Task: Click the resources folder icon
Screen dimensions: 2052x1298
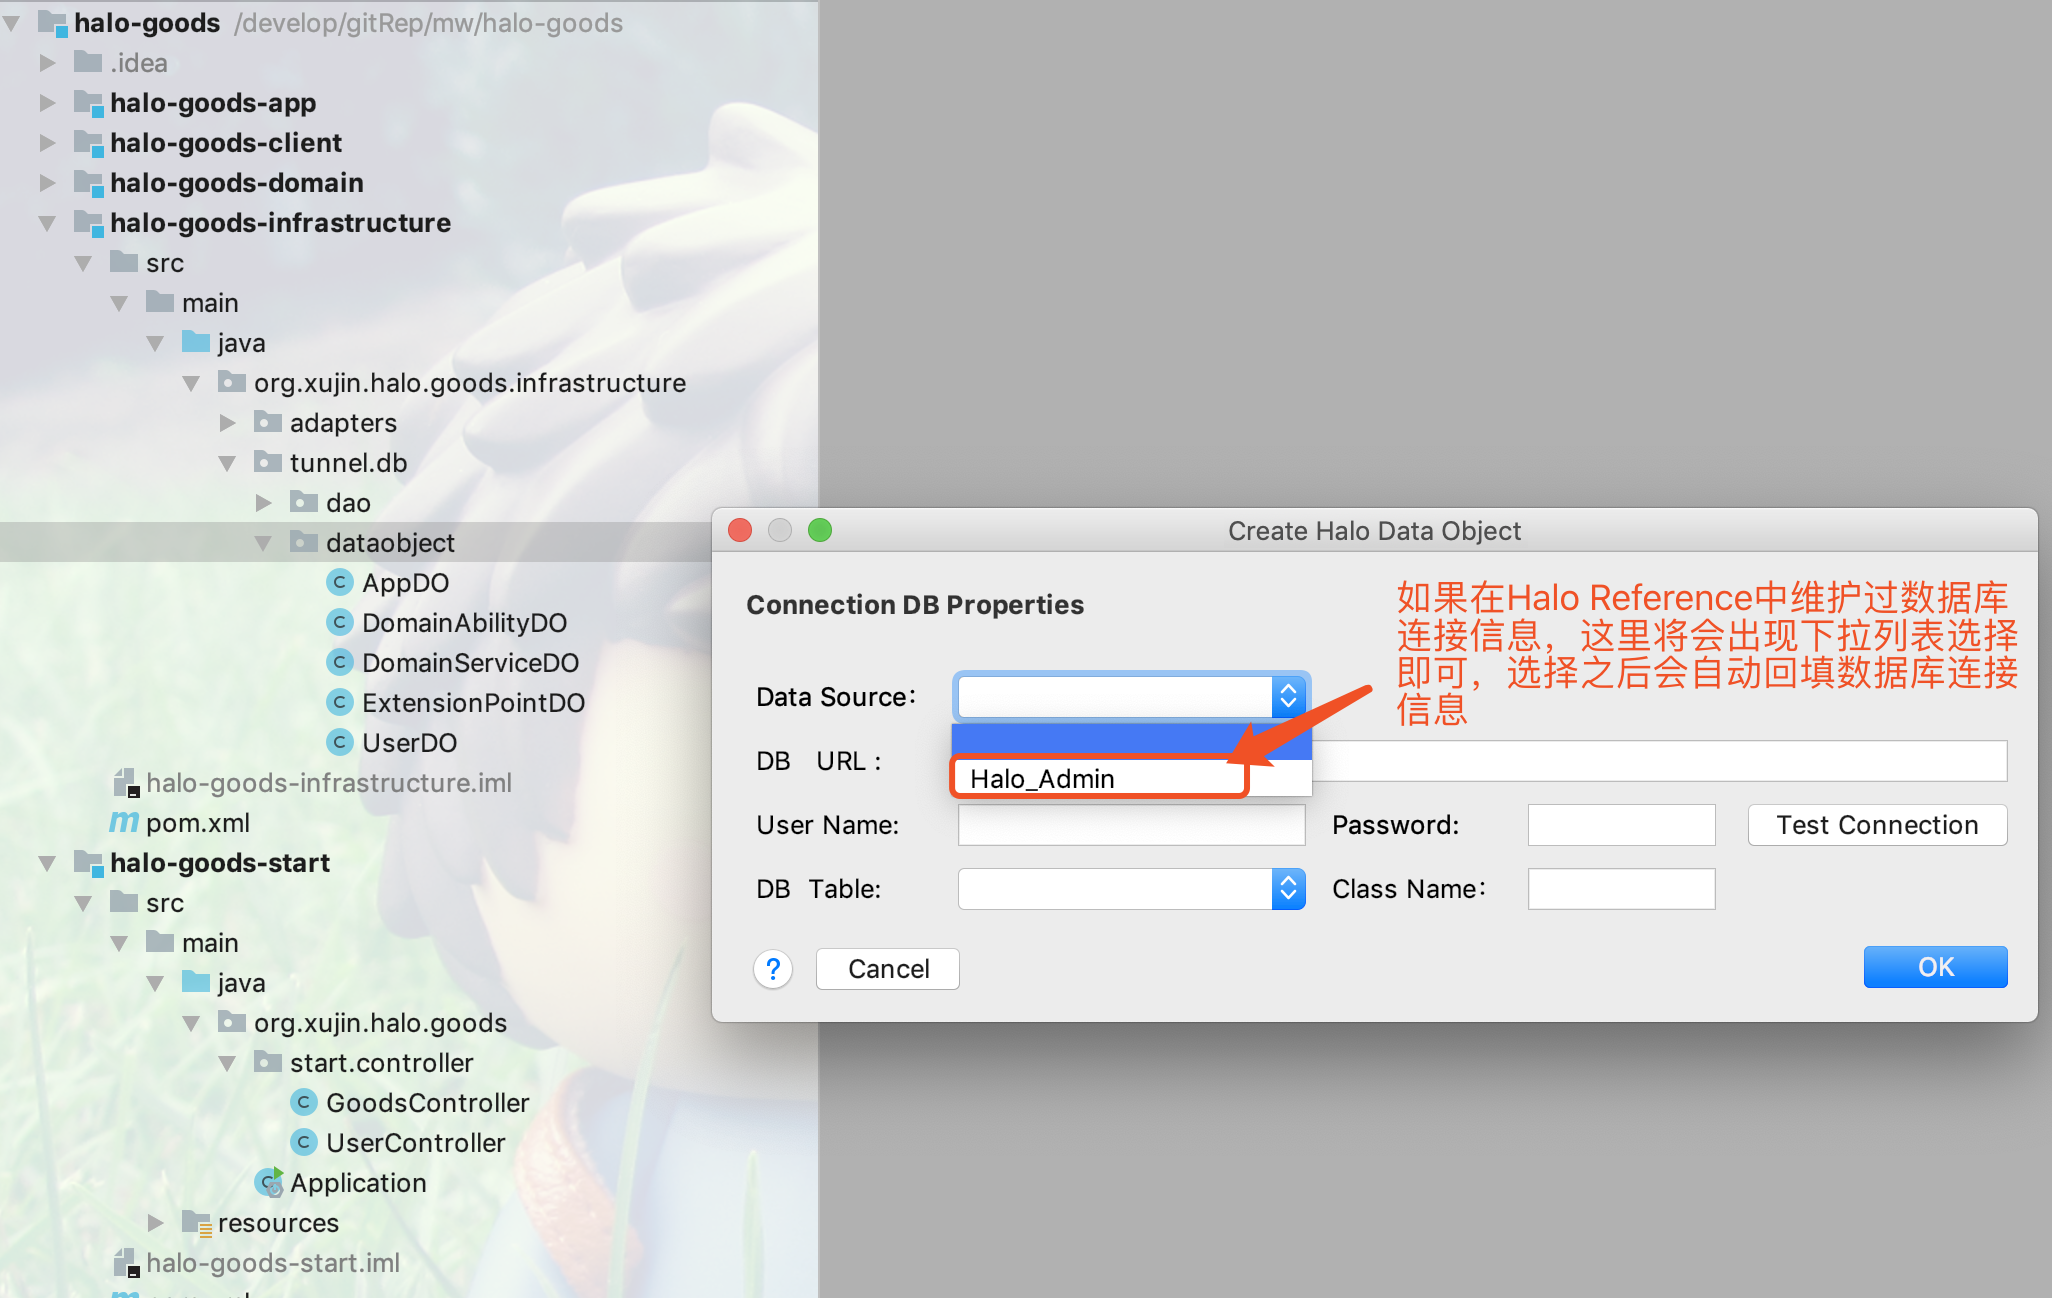Action: pos(197,1222)
